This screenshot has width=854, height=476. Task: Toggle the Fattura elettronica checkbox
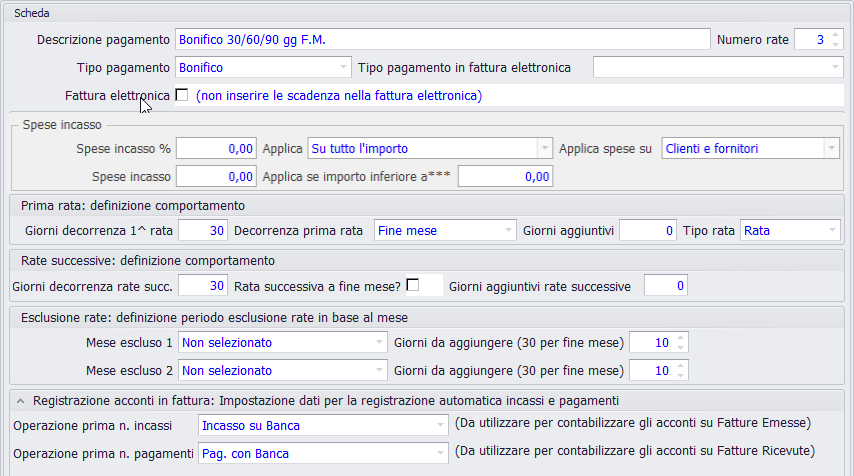pyautogui.click(x=182, y=95)
